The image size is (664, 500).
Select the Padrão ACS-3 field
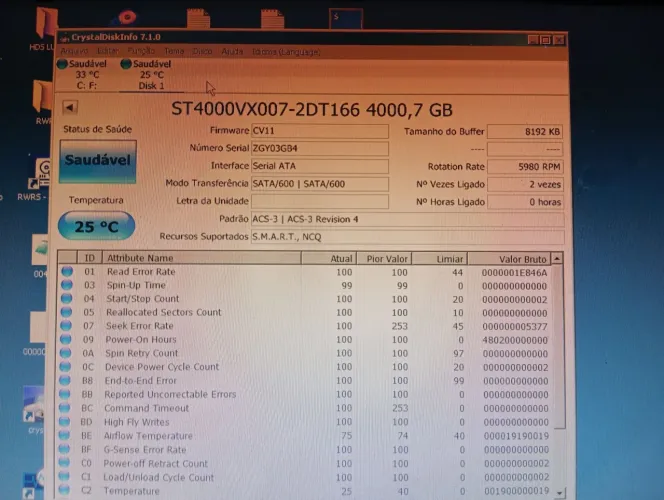(x=407, y=219)
